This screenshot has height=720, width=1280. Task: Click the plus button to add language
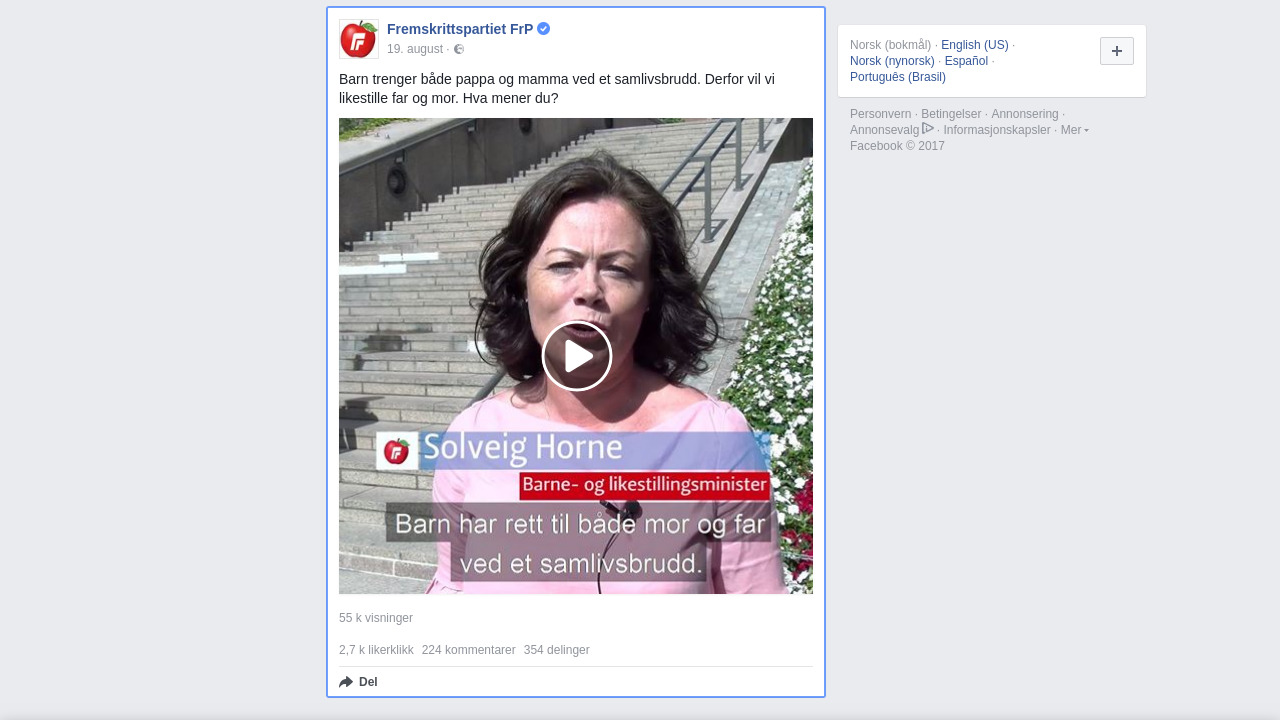point(1117,51)
